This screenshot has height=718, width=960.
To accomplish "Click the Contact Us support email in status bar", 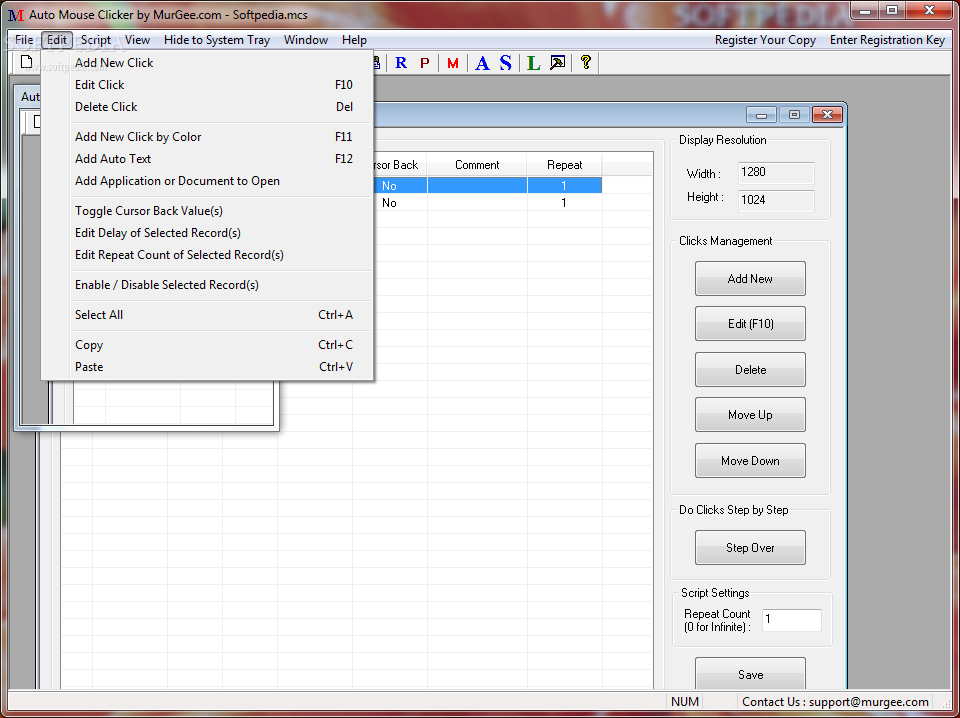I will [x=835, y=702].
